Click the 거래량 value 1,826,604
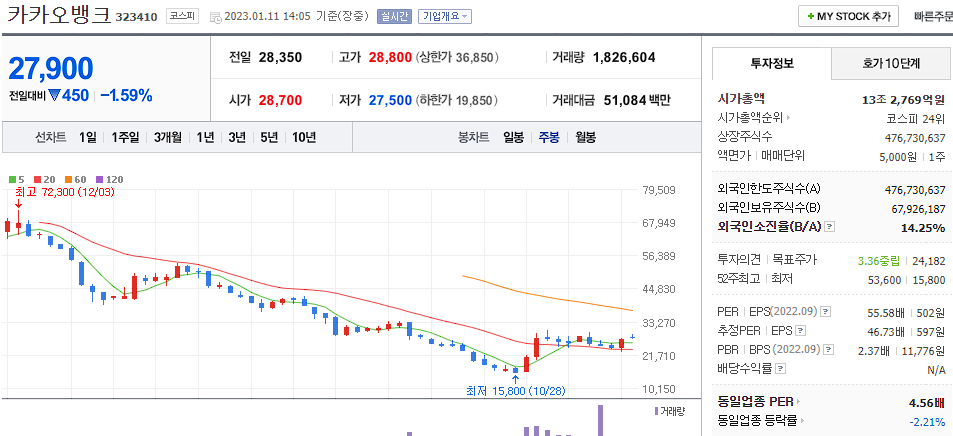 click(624, 58)
